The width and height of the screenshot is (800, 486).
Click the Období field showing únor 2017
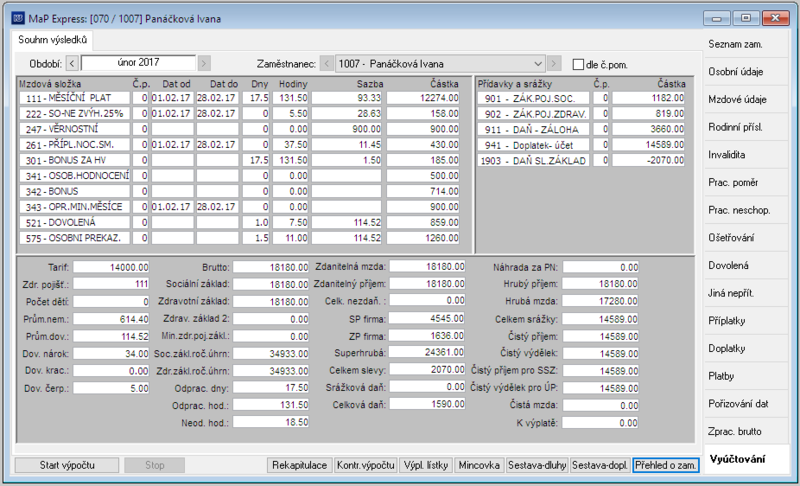pyautogui.click(x=138, y=63)
